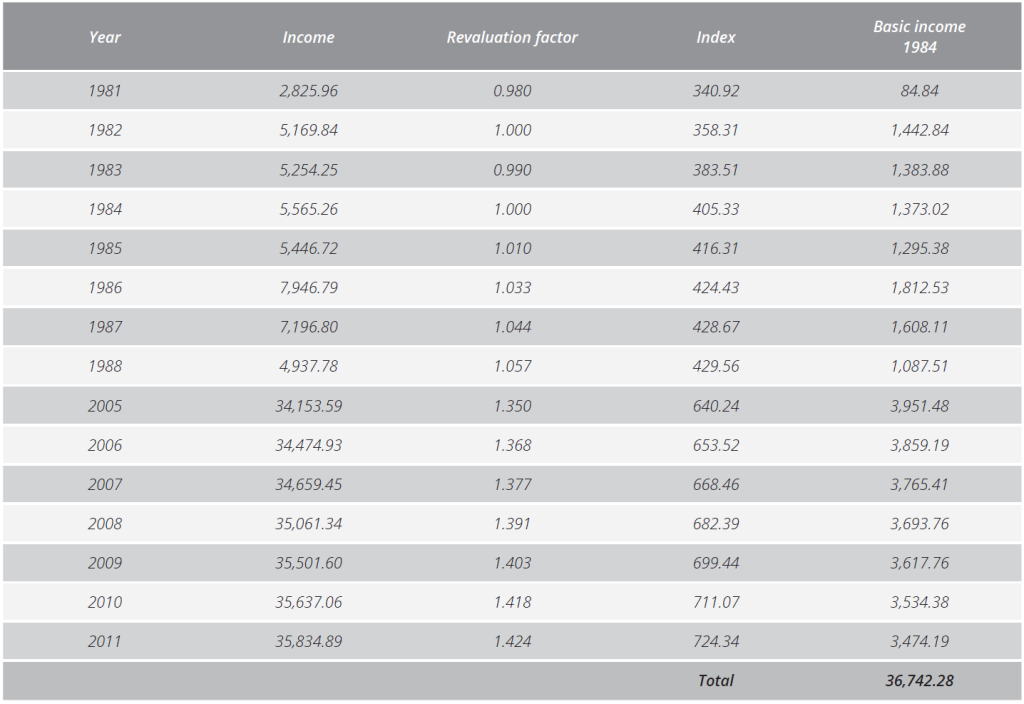1024x704 pixels.
Task: Click revaluation factor 1.403 for 2009
Action: click(512, 563)
